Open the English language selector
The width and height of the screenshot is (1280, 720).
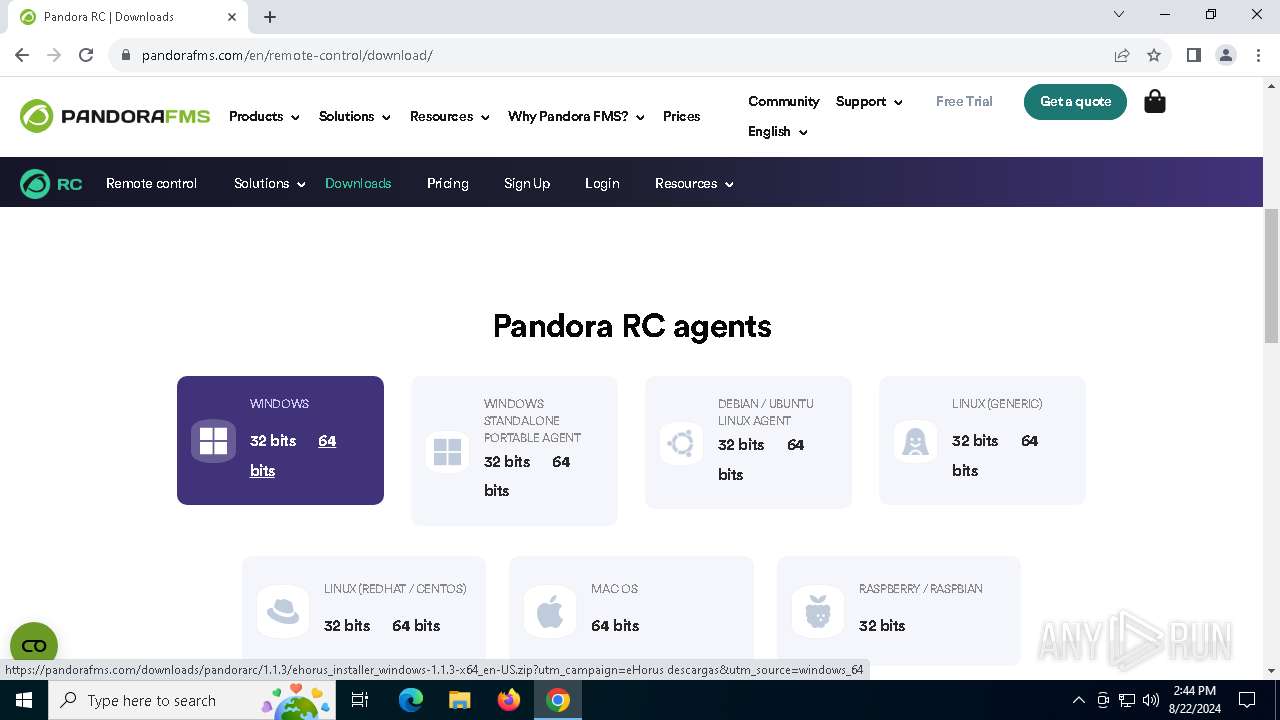778,132
